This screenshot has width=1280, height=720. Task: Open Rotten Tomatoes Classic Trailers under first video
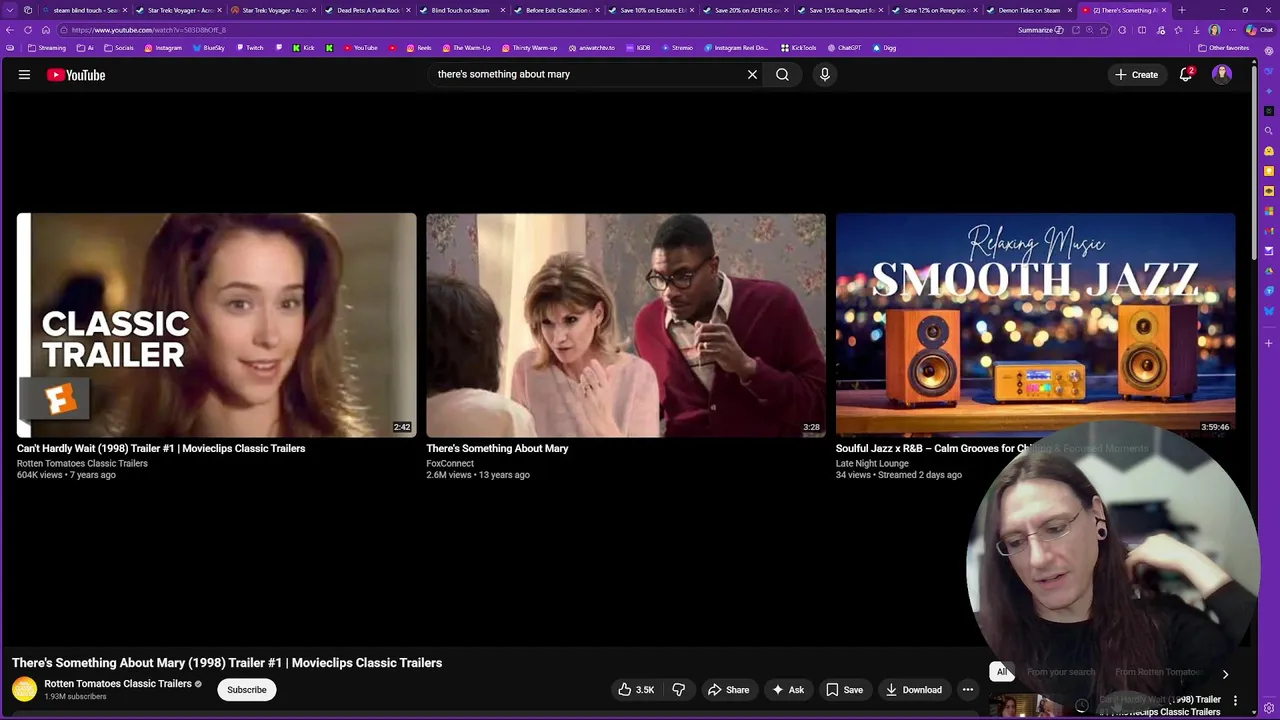point(82,463)
